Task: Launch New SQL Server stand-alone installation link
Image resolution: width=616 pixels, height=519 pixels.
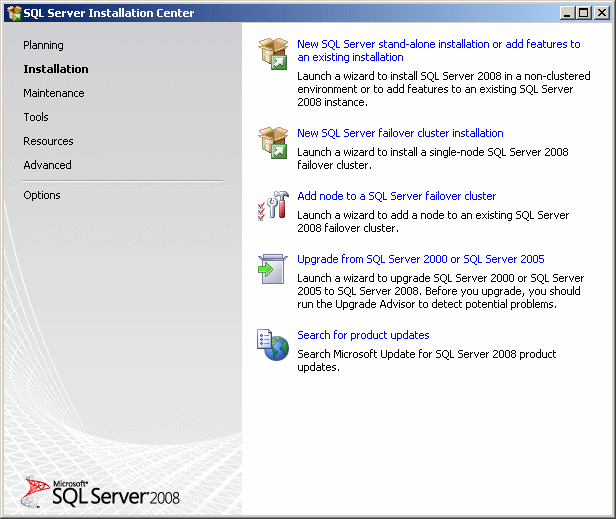Action: click(439, 51)
